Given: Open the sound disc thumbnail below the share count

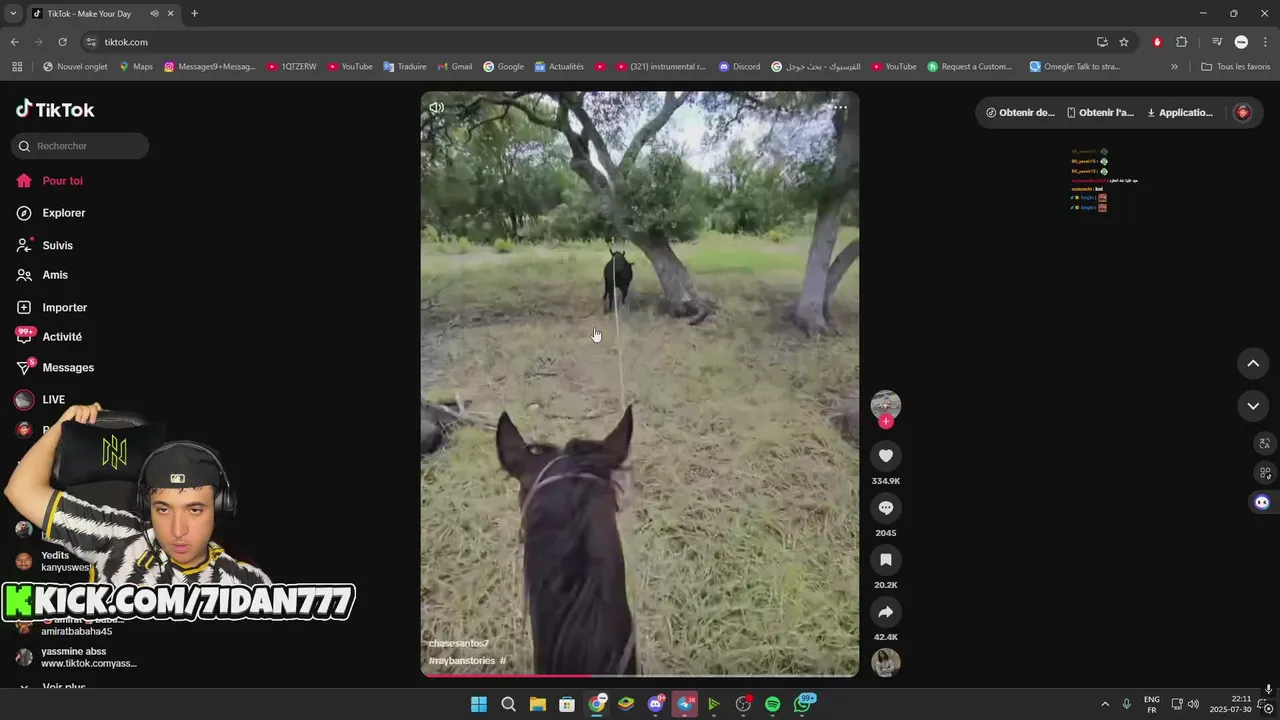Looking at the screenshot, I should 885,662.
